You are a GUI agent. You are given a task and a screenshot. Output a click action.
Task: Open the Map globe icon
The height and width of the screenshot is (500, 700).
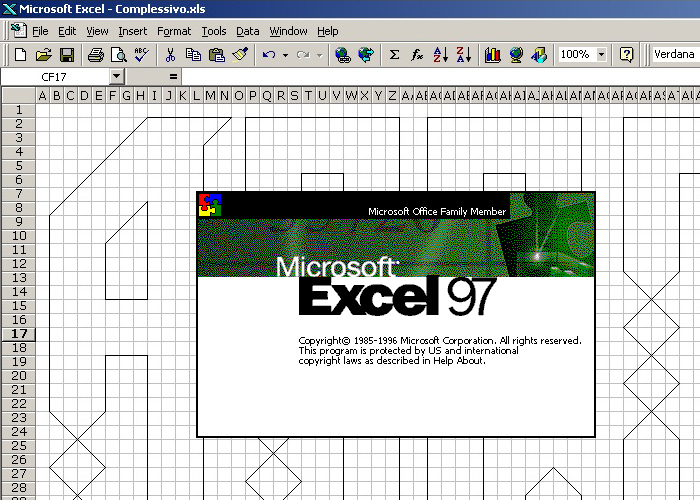tap(516, 55)
